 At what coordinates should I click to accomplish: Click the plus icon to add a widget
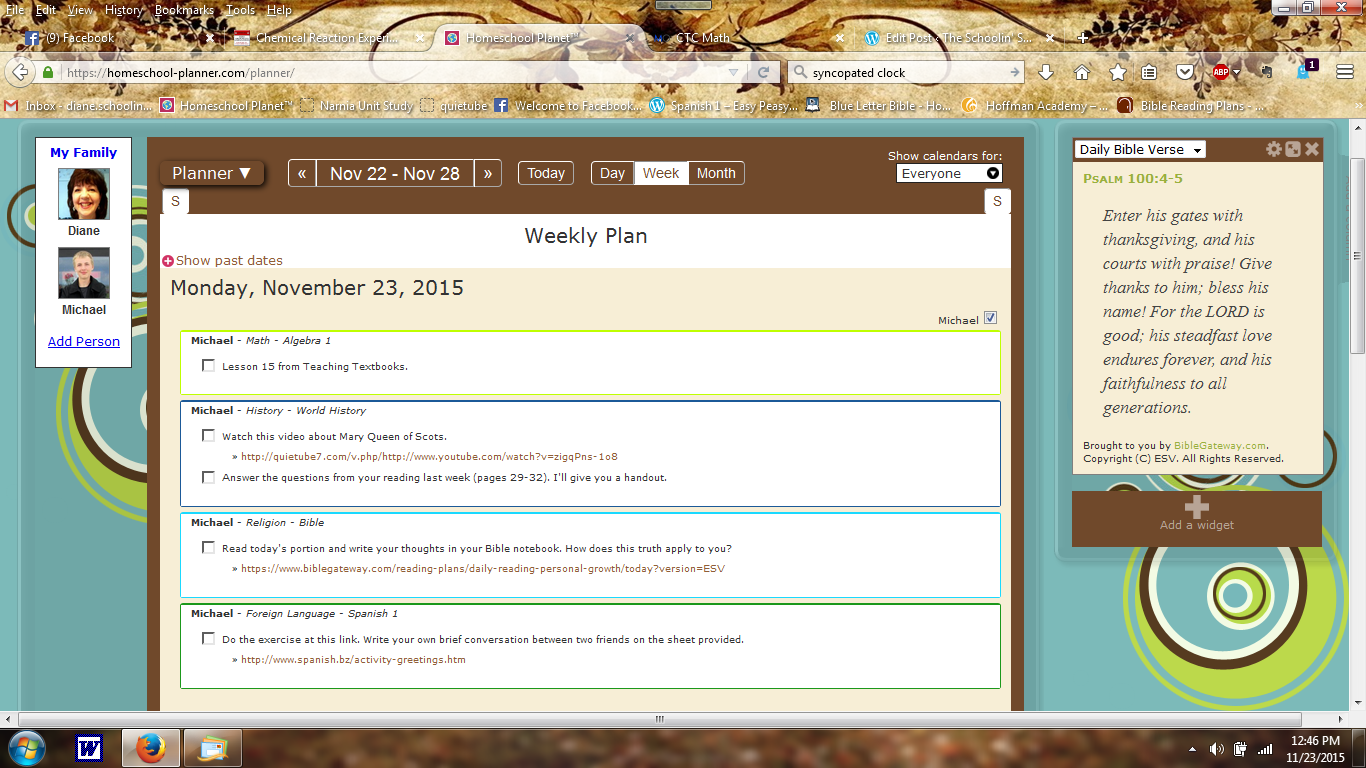pyautogui.click(x=1196, y=507)
